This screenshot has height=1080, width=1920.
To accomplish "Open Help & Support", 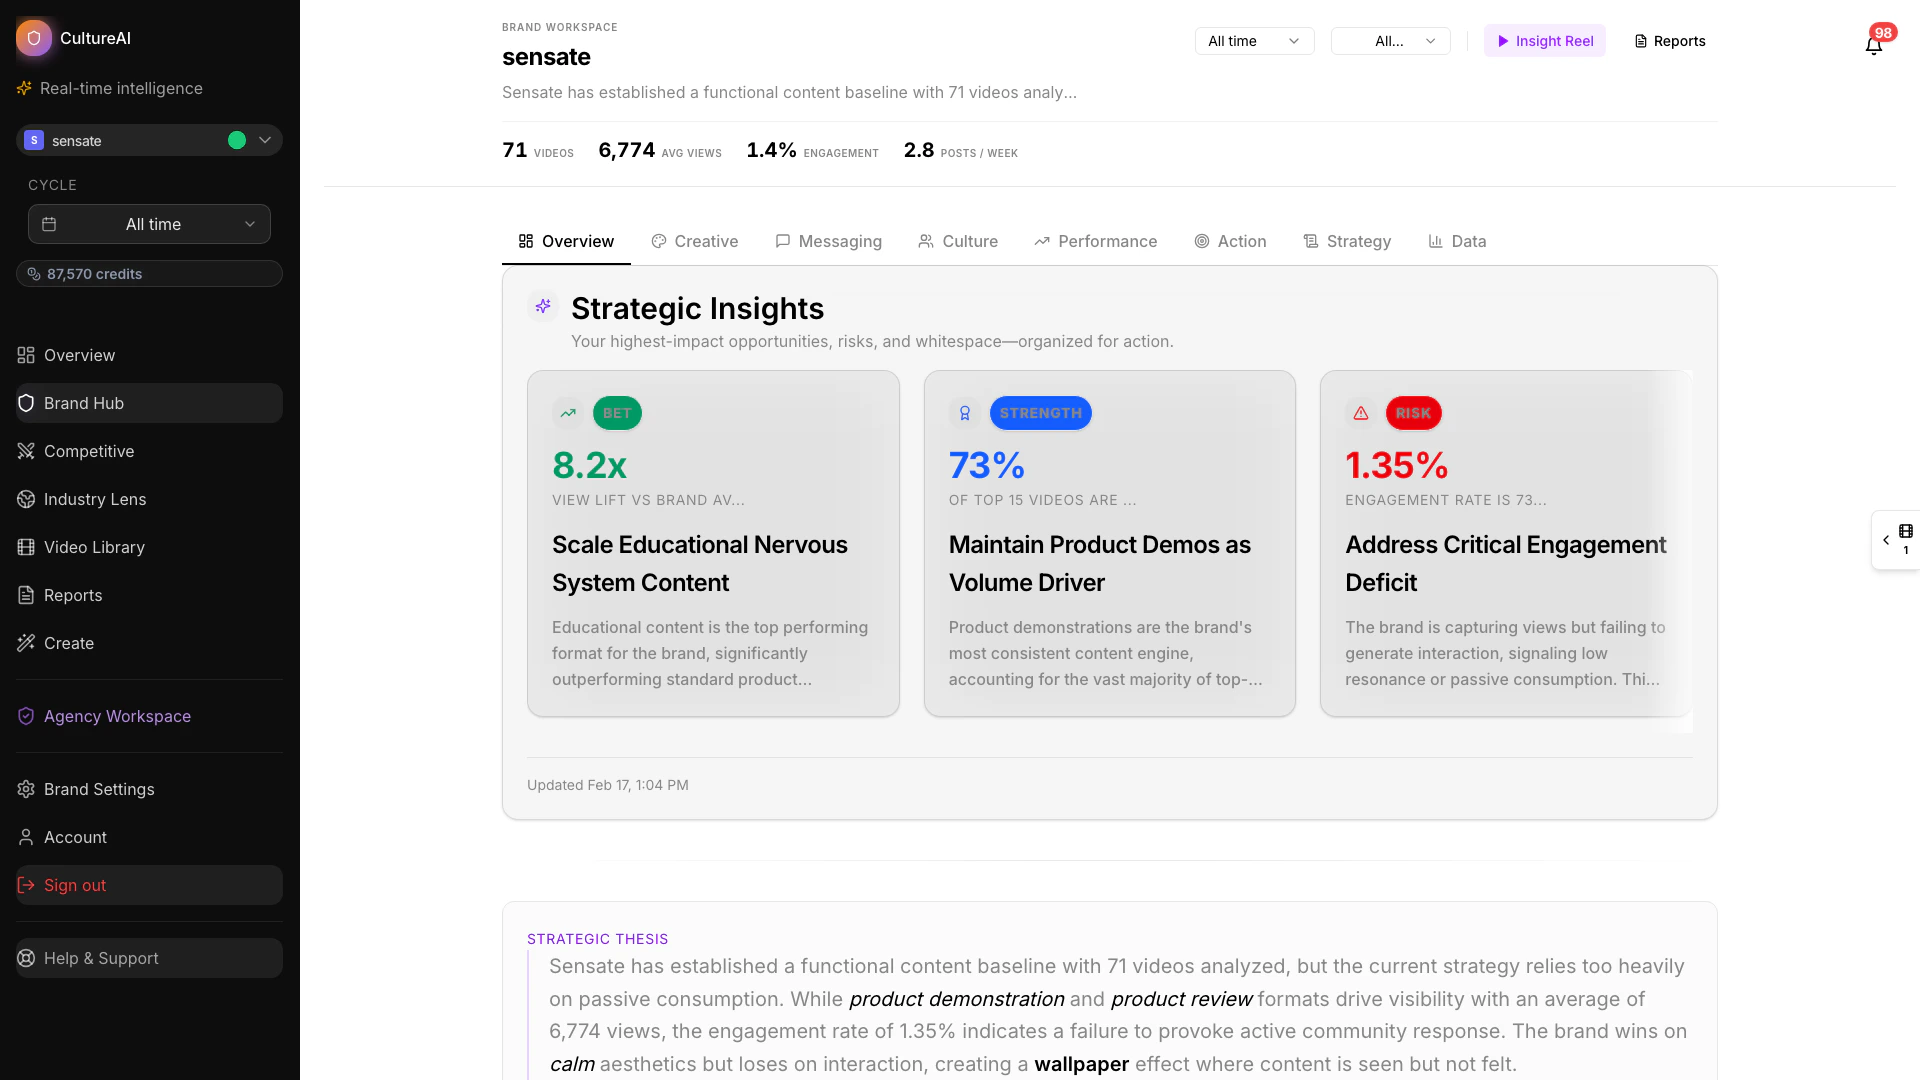I will (101, 958).
